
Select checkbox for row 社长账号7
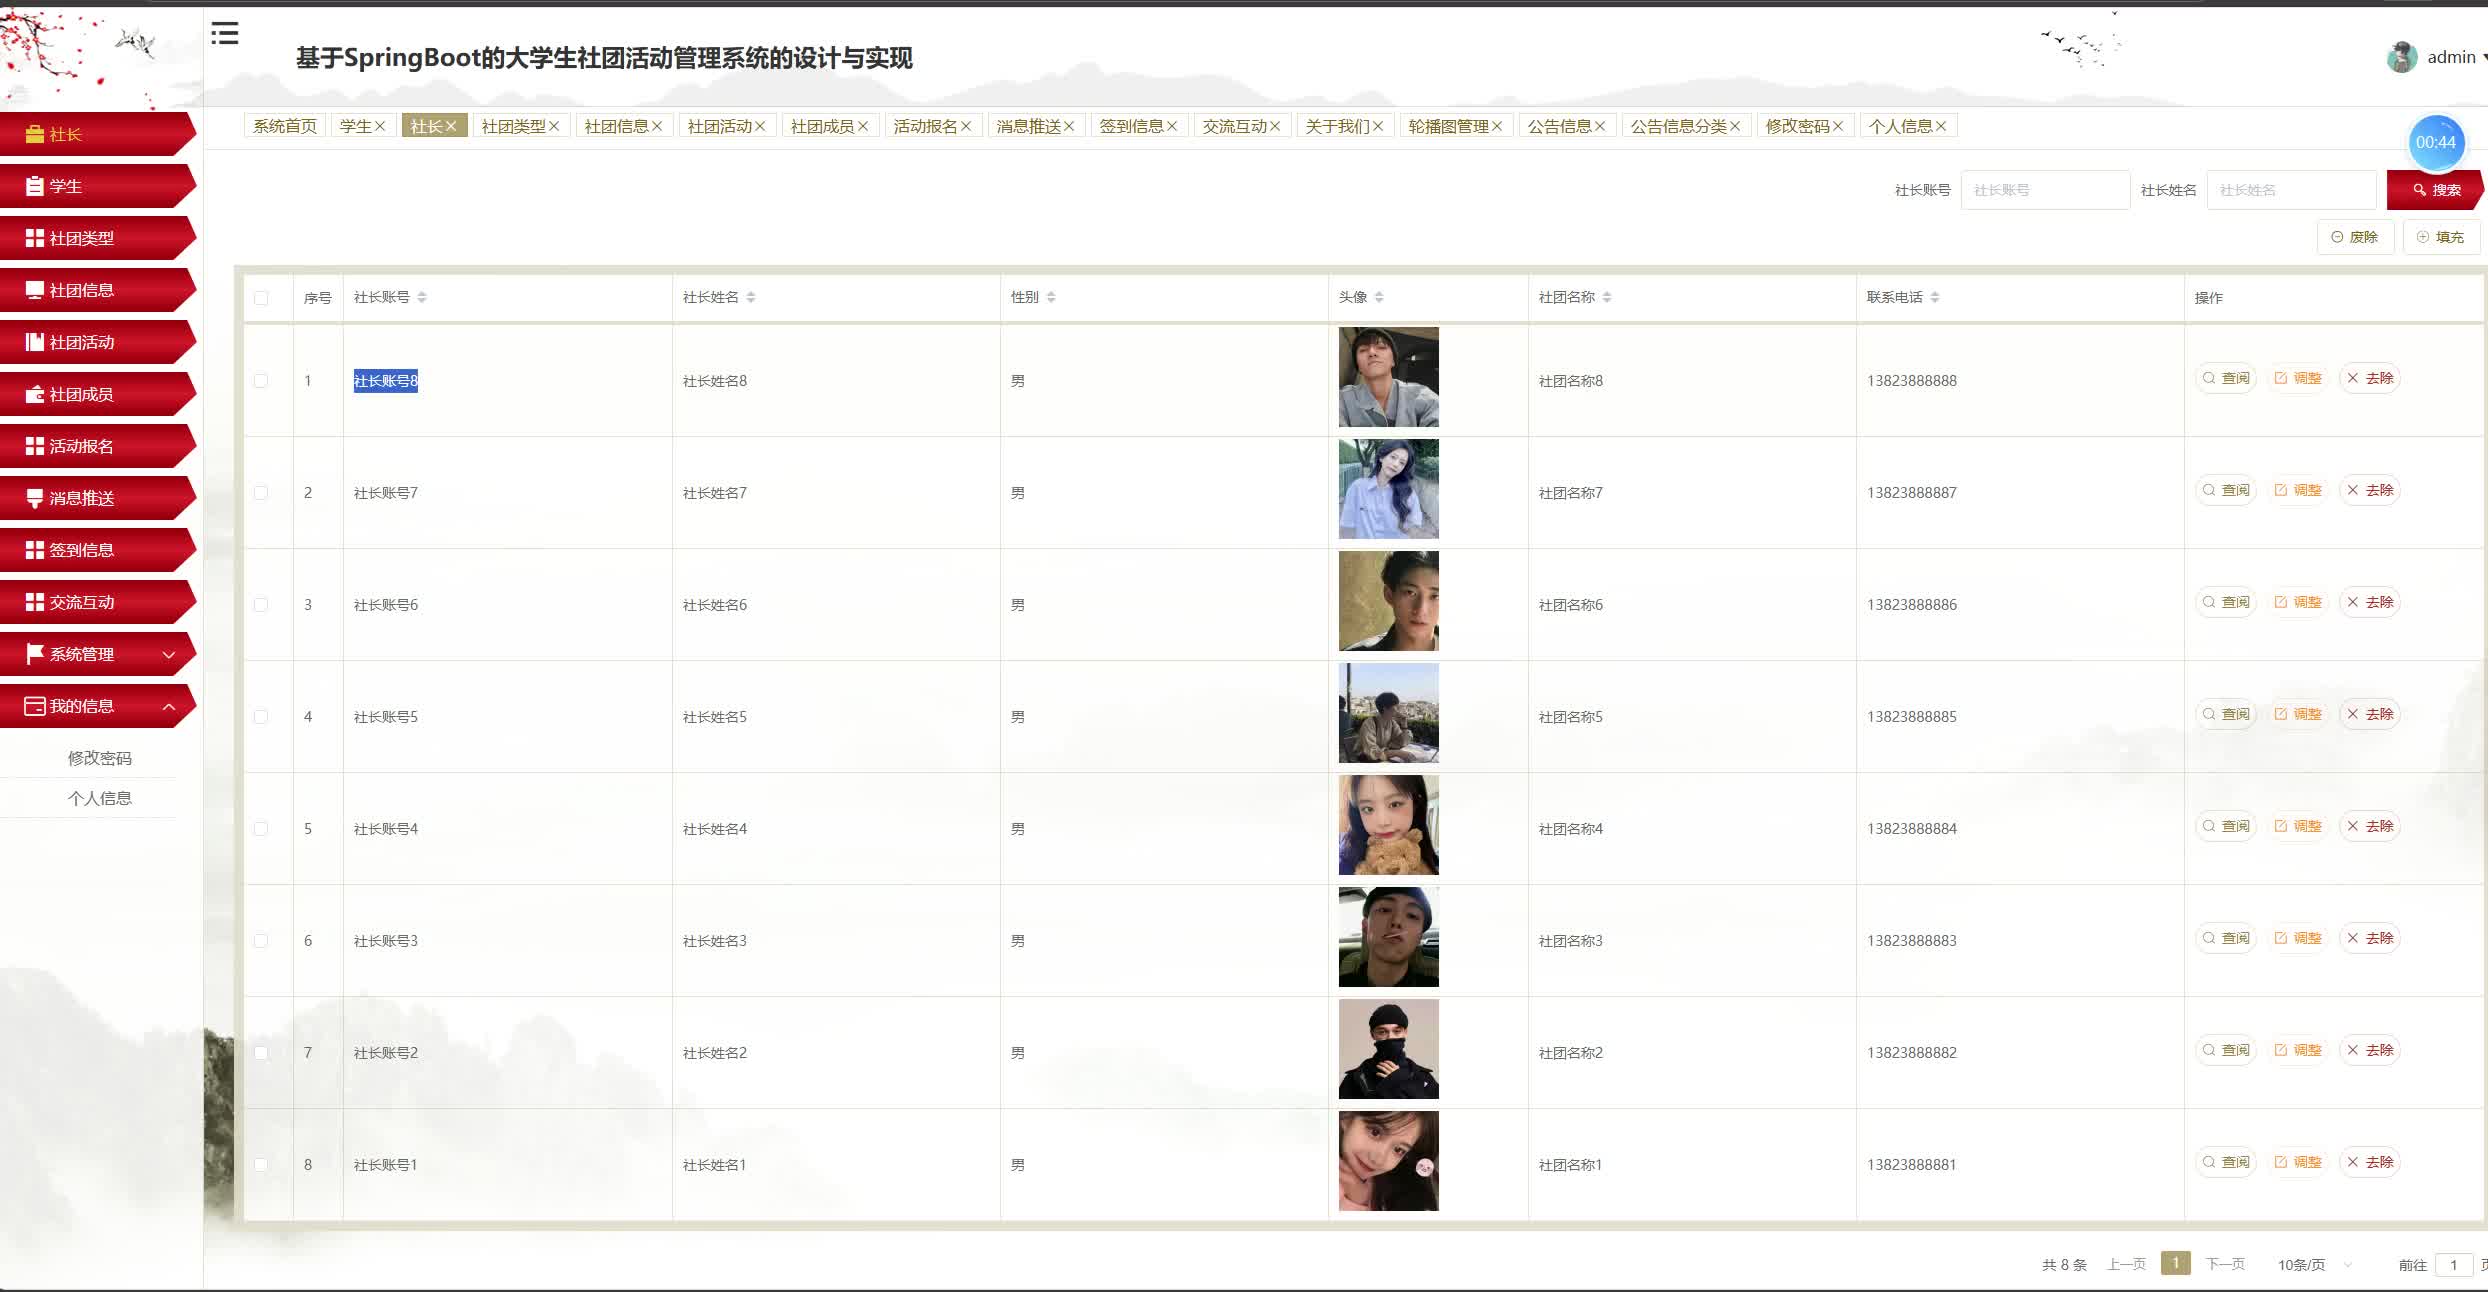(261, 493)
